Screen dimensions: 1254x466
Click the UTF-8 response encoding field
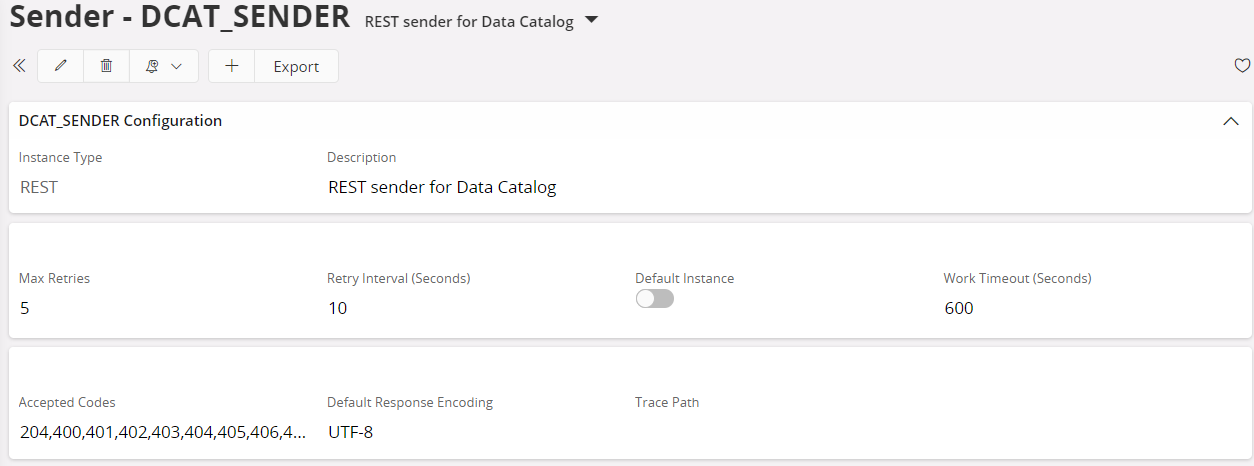pos(351,432)
